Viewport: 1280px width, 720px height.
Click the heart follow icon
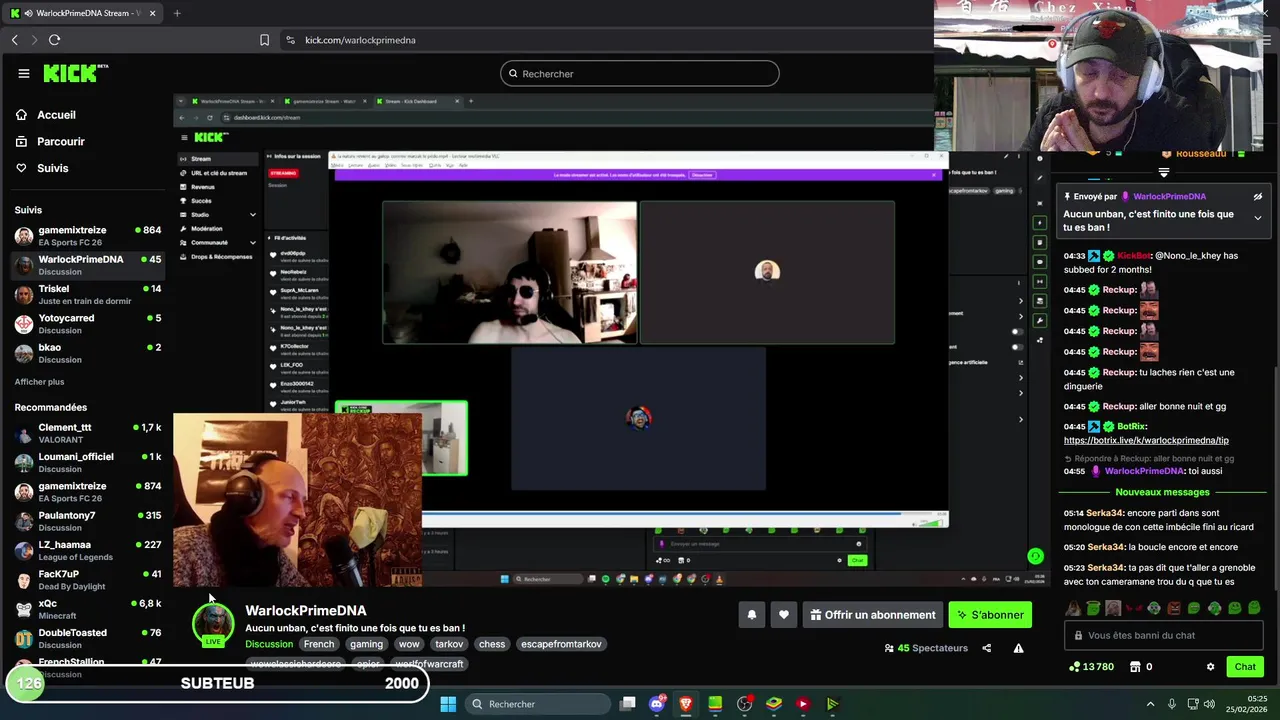[784, 615]
